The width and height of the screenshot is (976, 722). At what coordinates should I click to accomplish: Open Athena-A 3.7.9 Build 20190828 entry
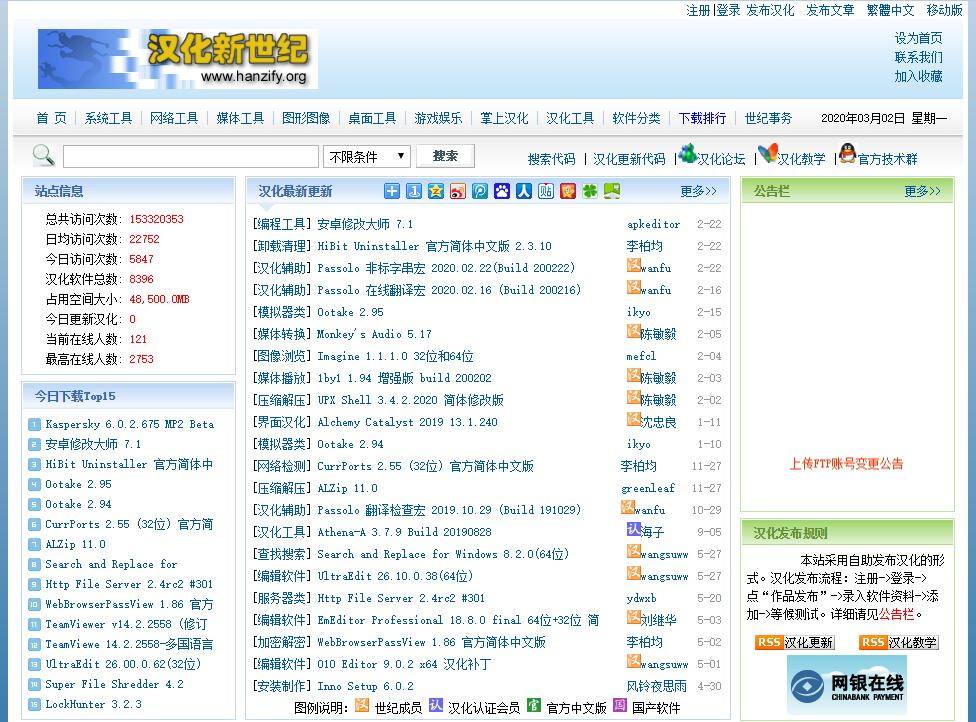[405, 532]
